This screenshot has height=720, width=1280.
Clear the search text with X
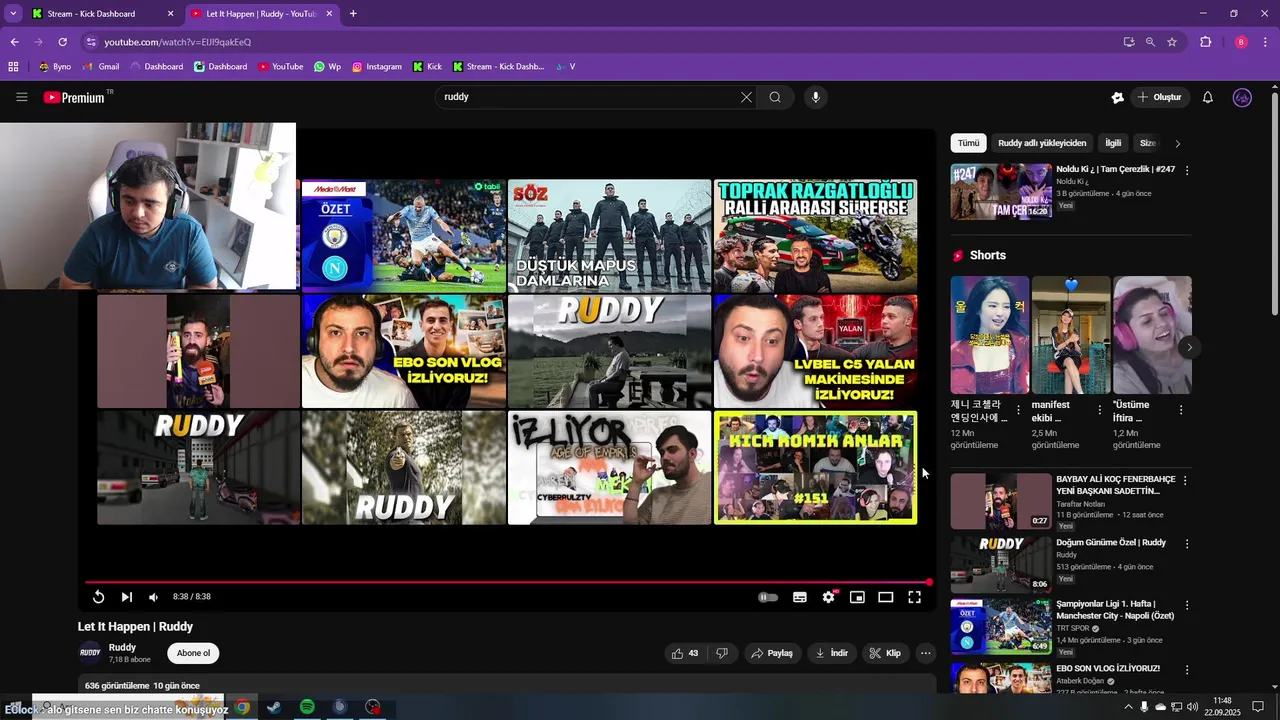(x=746, y=97)
